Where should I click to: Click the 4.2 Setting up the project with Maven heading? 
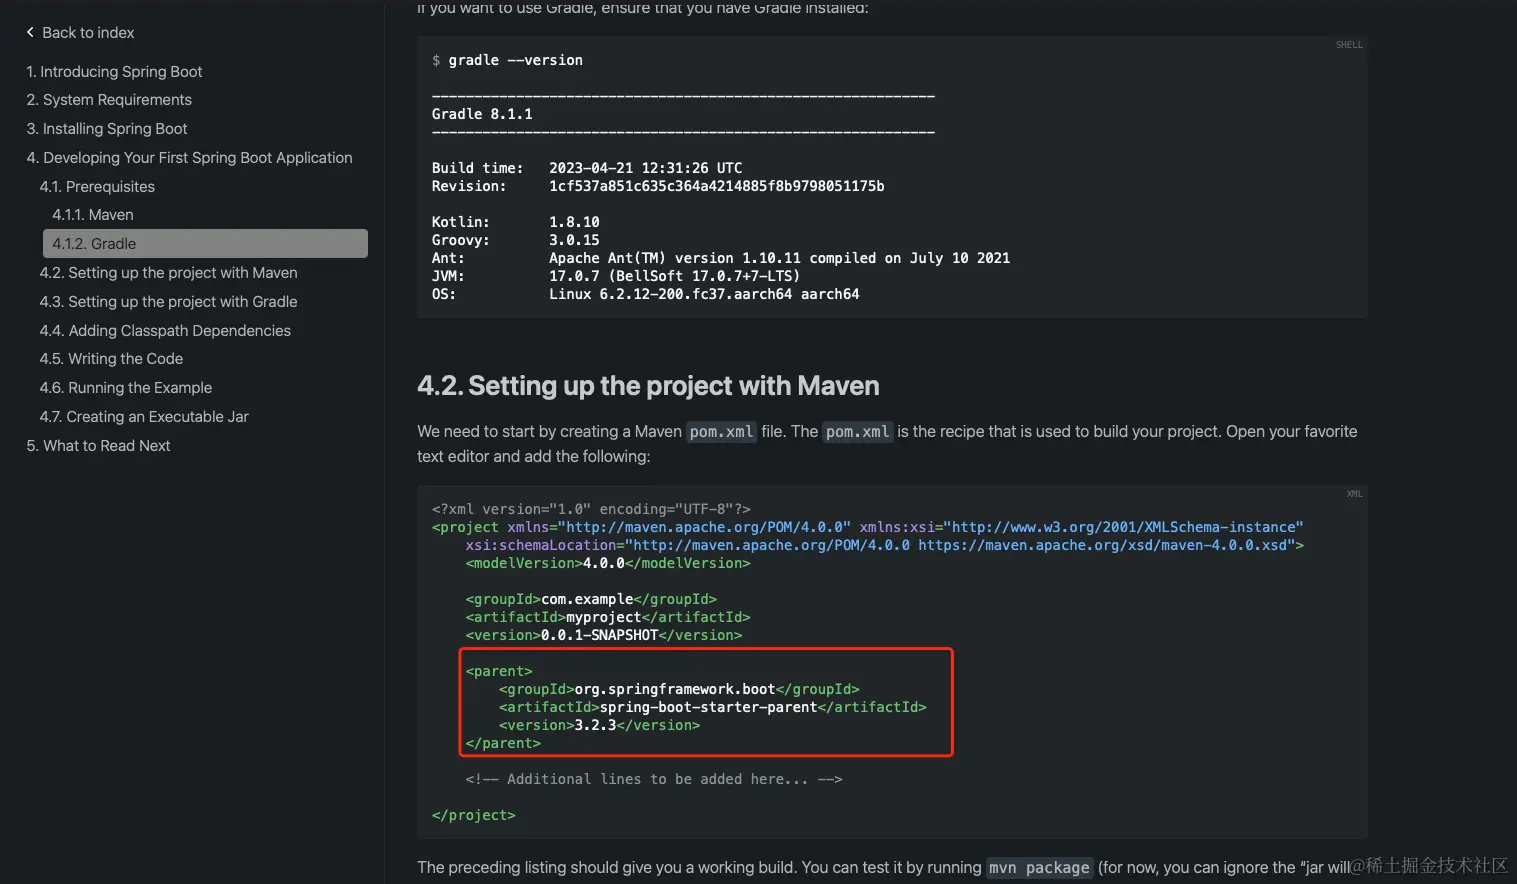pyautogui.click(x=648, y=386)
